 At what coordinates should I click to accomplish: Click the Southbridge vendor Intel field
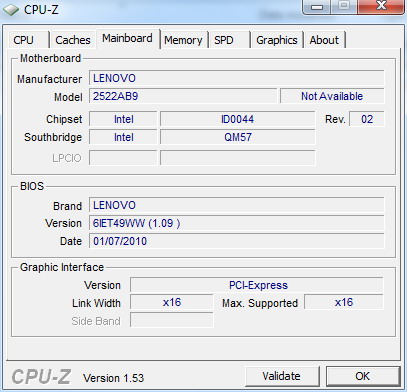[123, 137]
